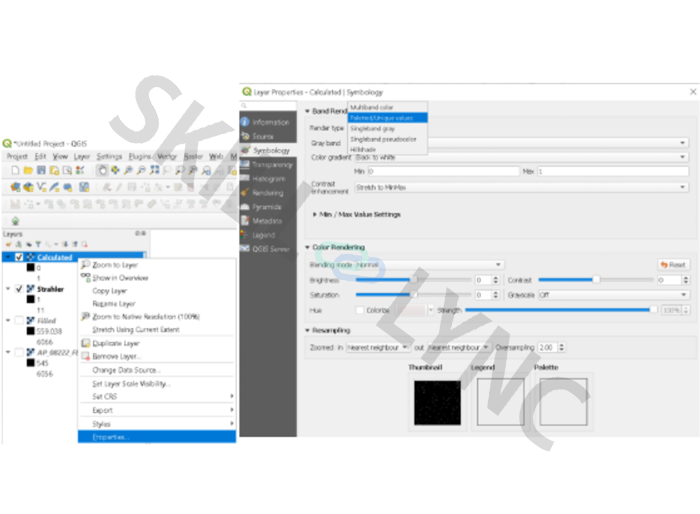
Task: Click the New GeoPackage Layer icon
Action: [x=28, y=187]
